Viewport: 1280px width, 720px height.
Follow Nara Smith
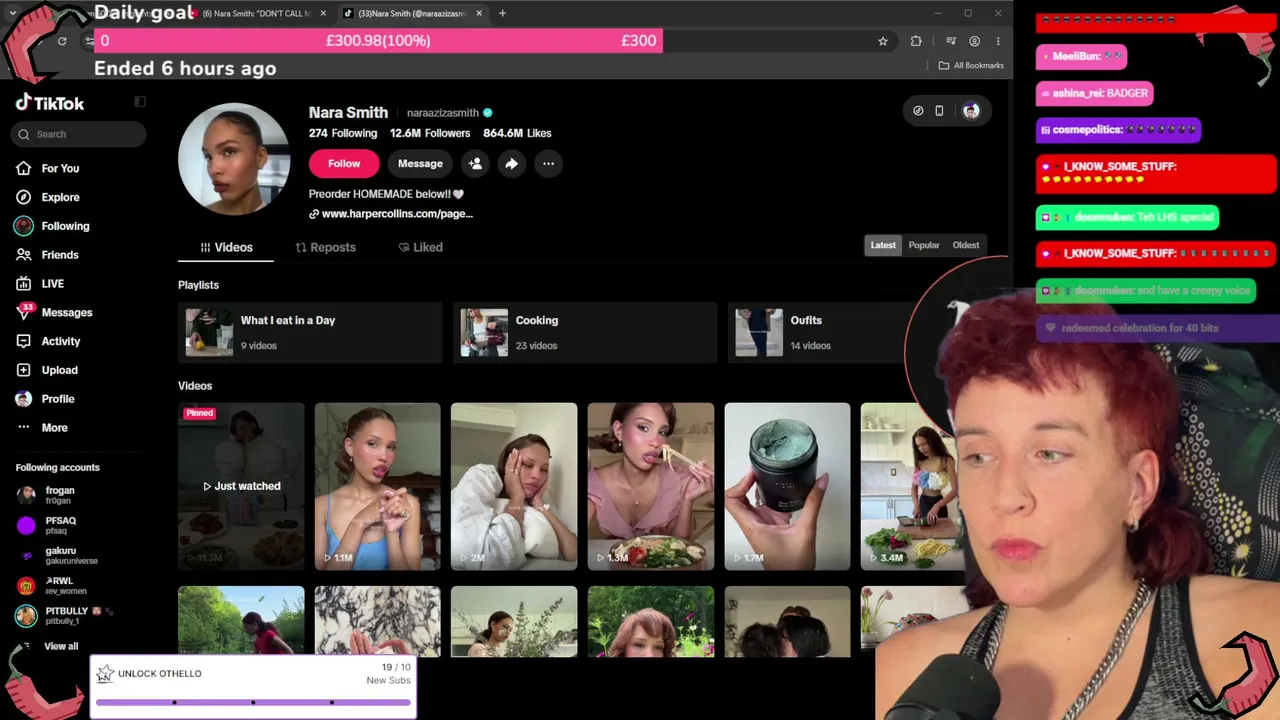[x=344, y=164]
